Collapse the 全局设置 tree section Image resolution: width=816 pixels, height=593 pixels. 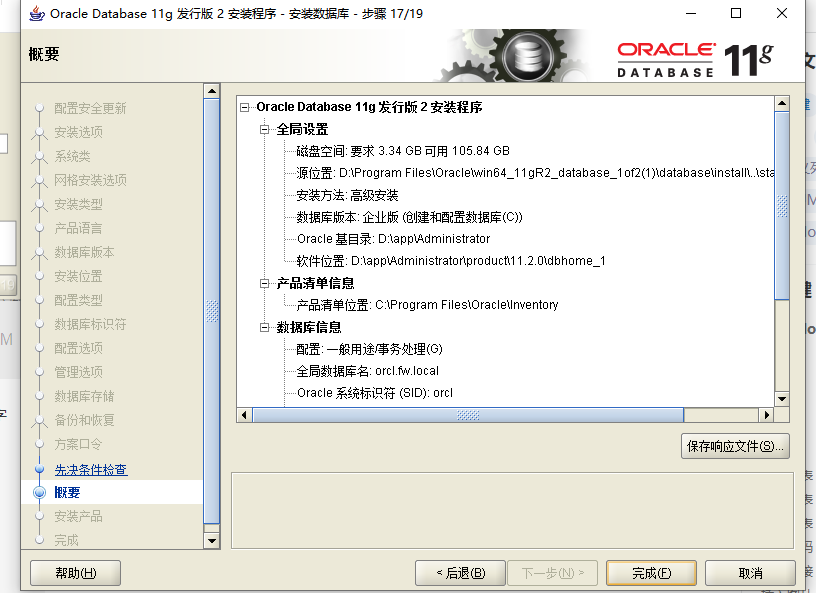pos(264,130)
